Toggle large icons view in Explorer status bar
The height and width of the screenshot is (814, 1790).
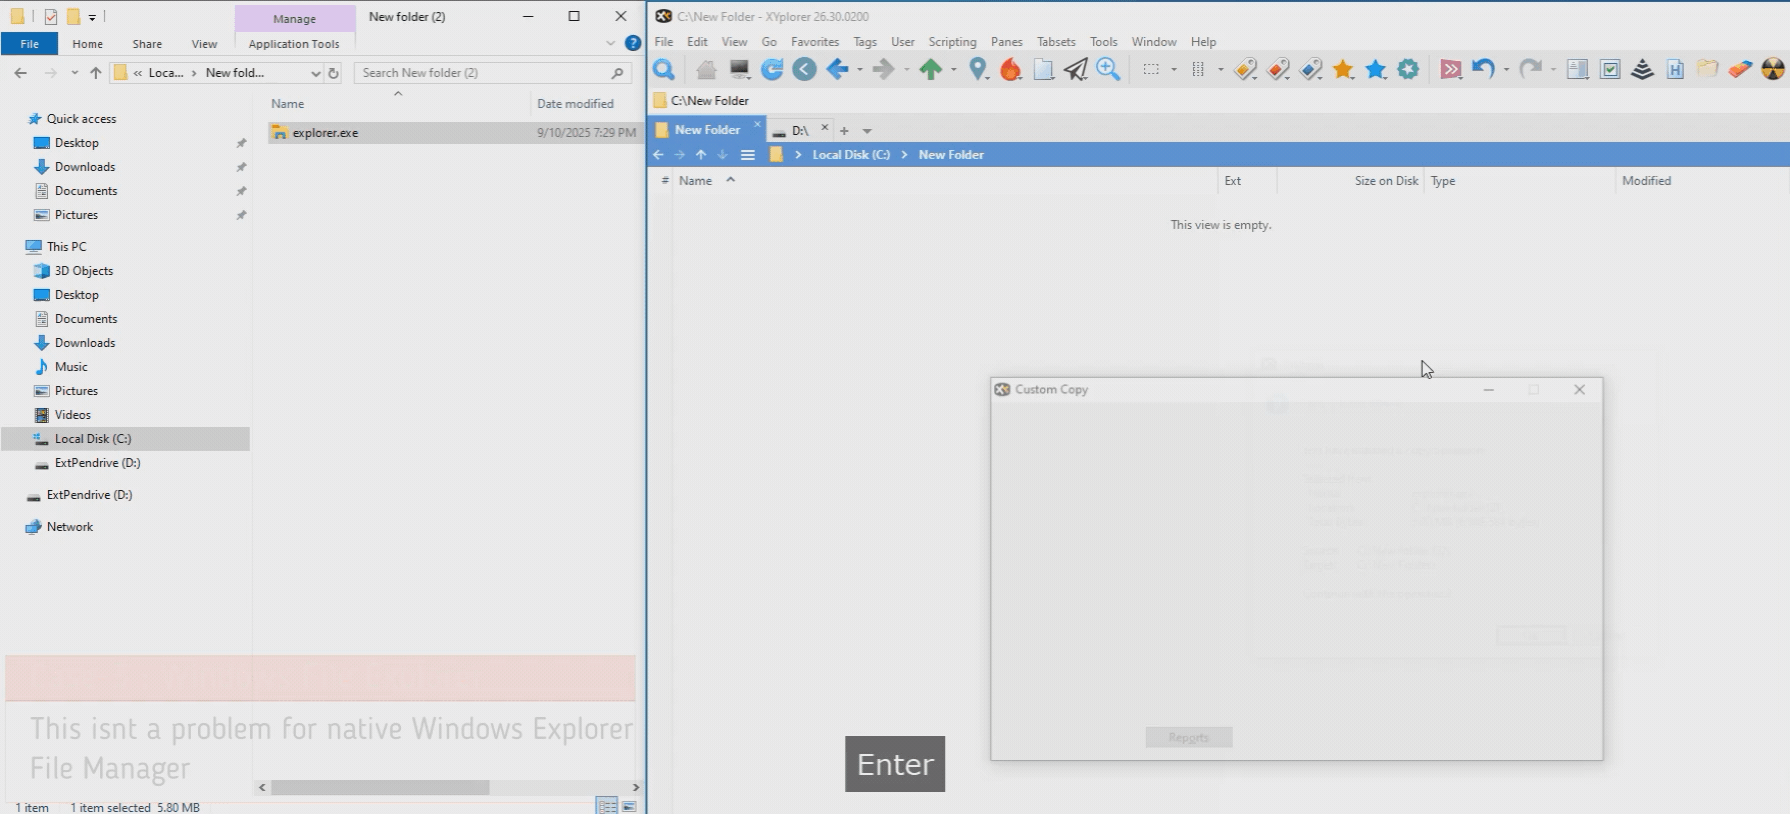(629, 806)
